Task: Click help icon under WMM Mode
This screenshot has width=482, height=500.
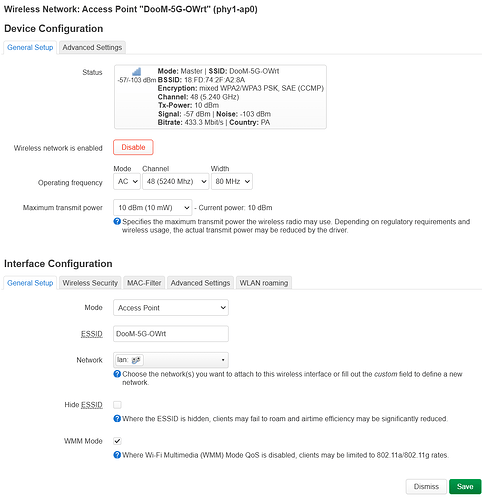Action: [x=117, y=455]
